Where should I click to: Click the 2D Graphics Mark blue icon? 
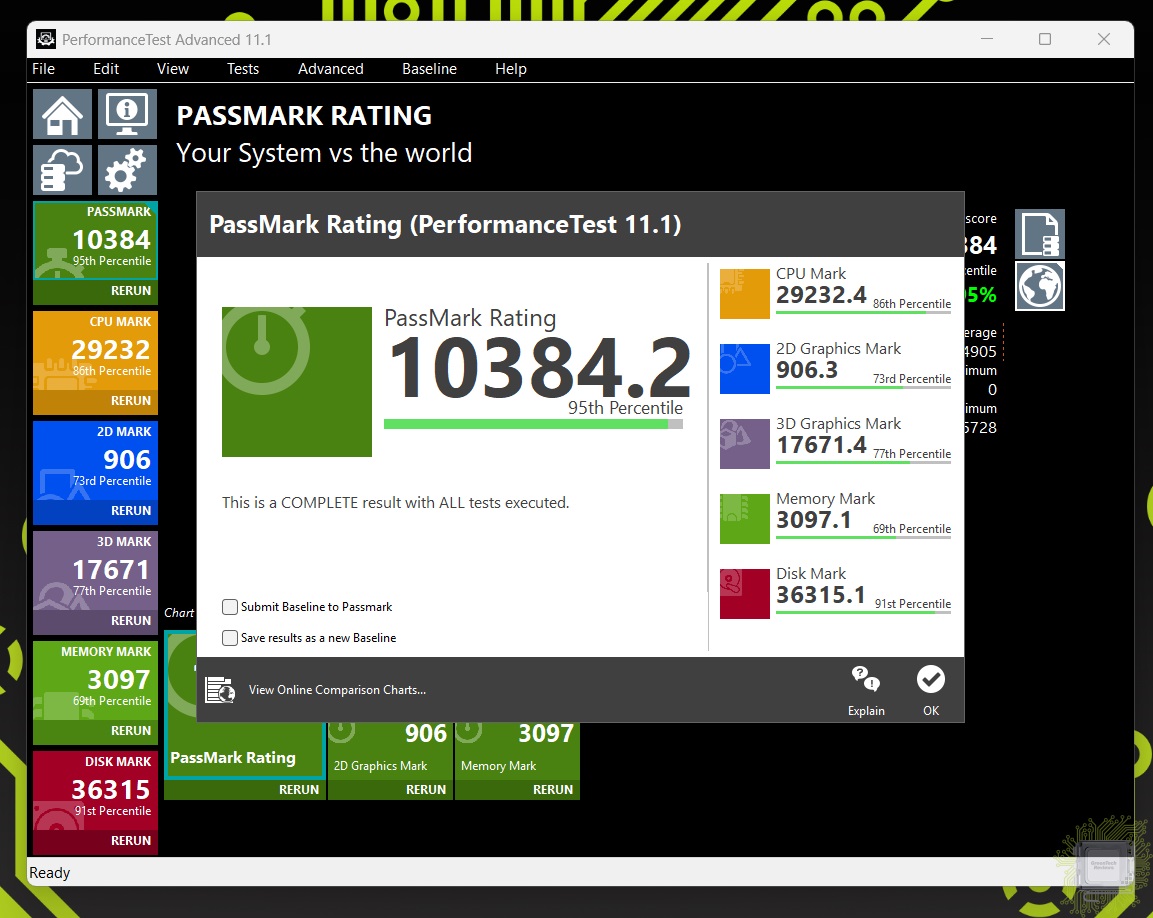pyautogui.click(x=744, y=369)
